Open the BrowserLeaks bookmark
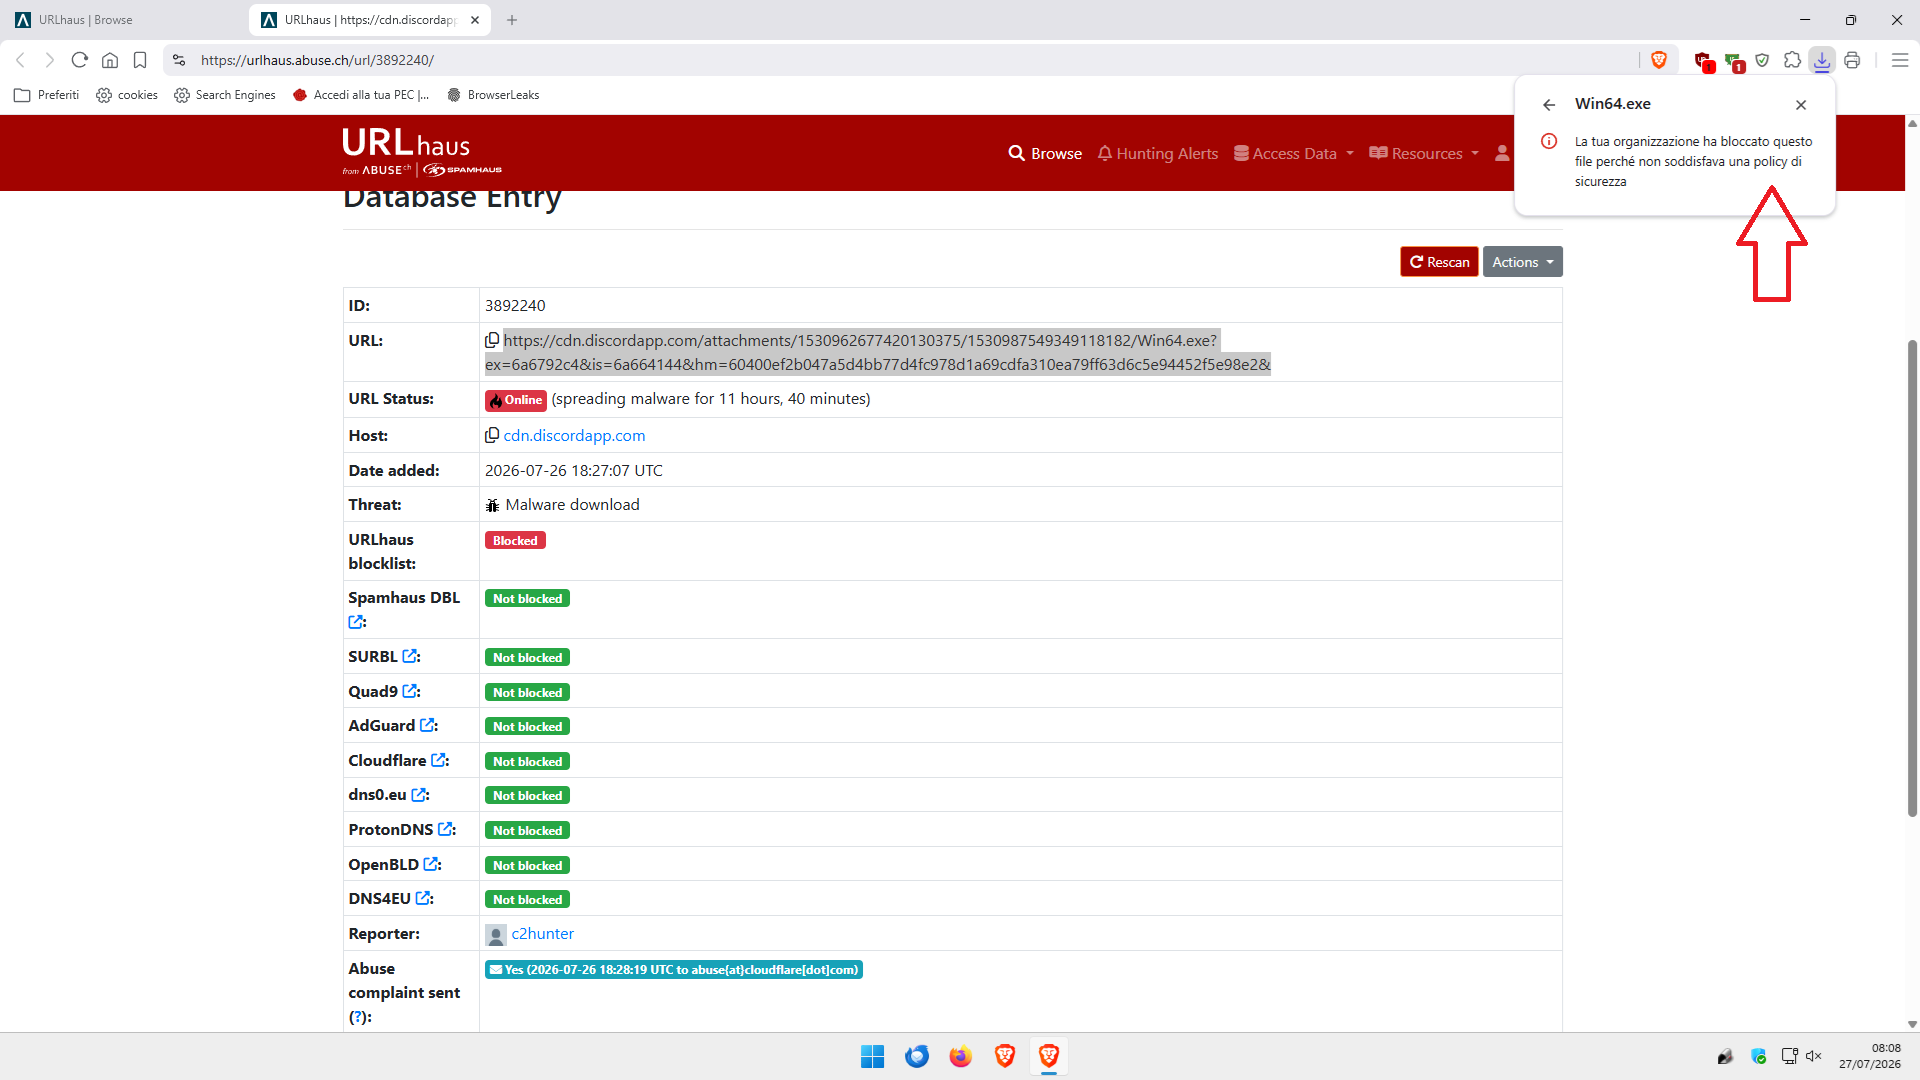 click(493, 95)
